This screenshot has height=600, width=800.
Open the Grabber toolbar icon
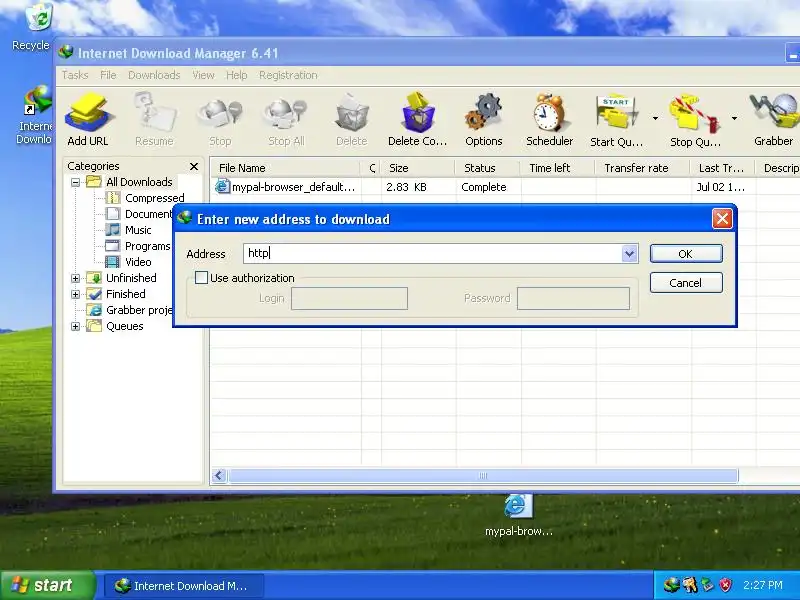tap(773, 119)
